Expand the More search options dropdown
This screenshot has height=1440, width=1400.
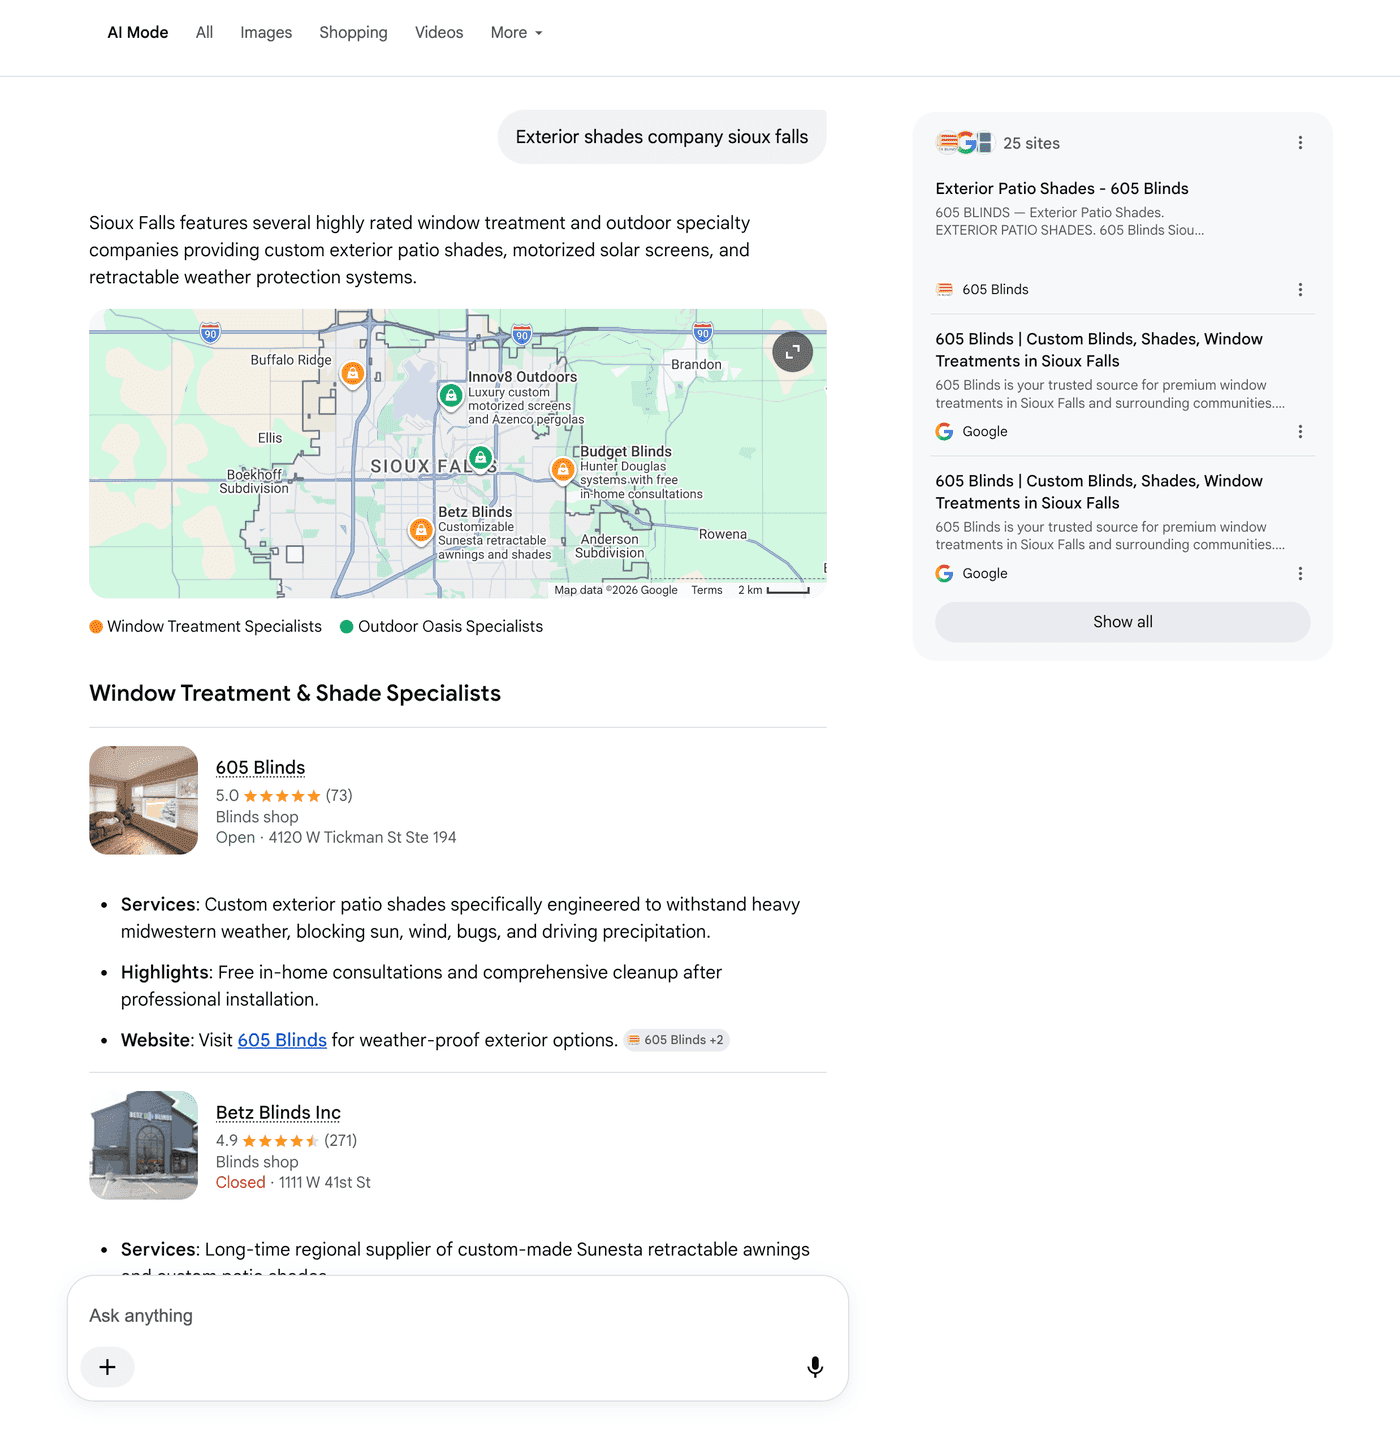tap(516, 33)
